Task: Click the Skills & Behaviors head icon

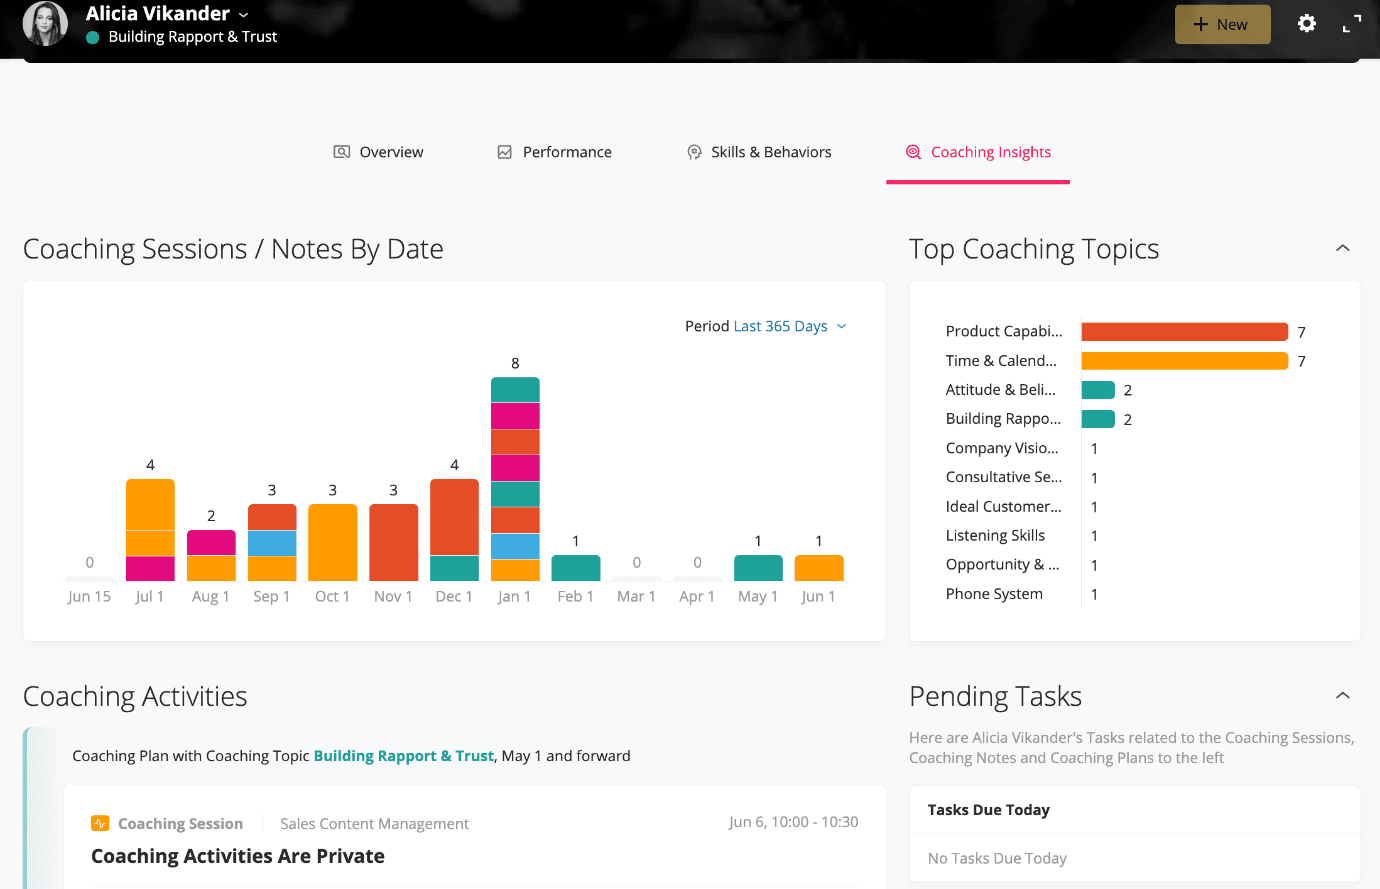Action: click(x=694, y=152)
